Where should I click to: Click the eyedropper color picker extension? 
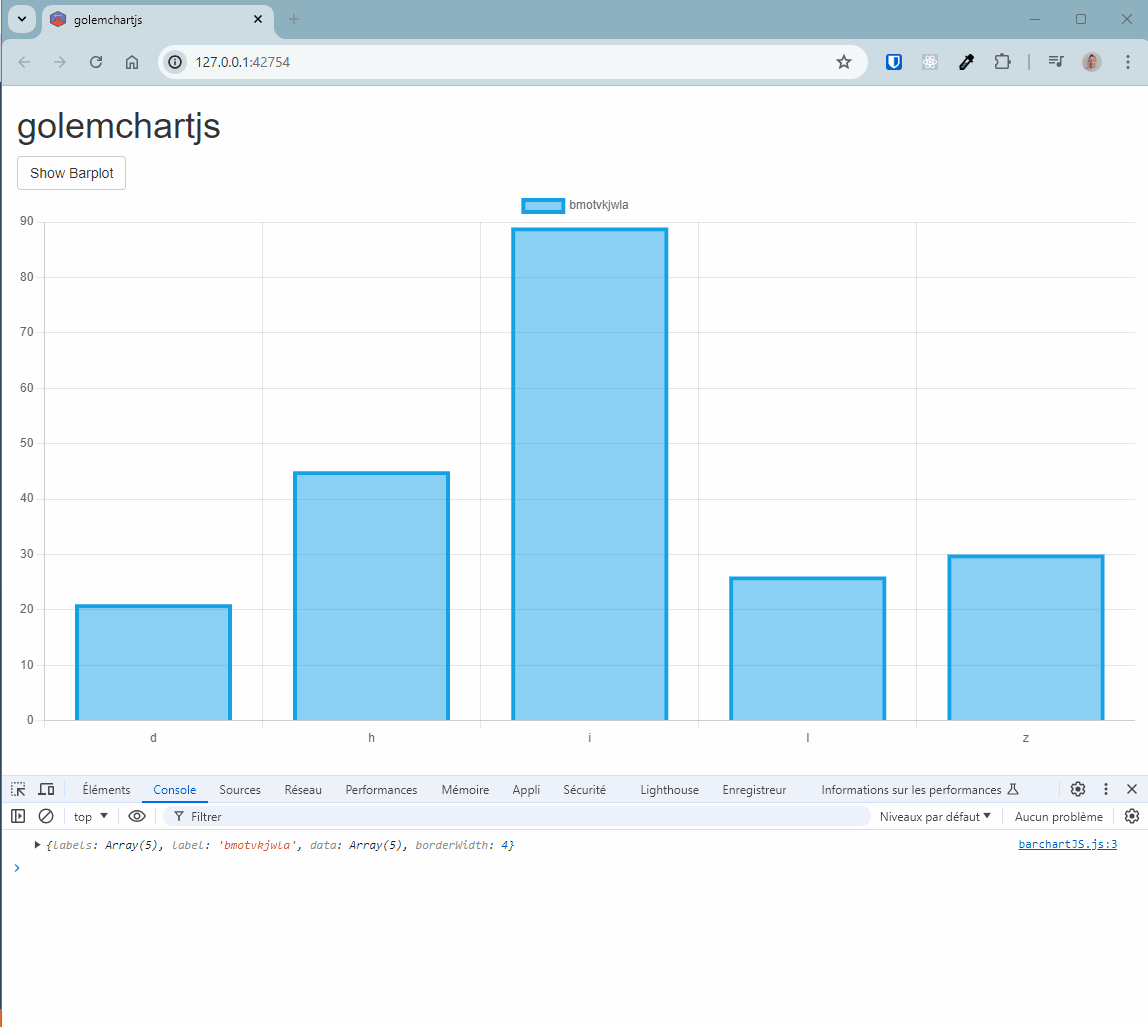[x=966, y=62]
